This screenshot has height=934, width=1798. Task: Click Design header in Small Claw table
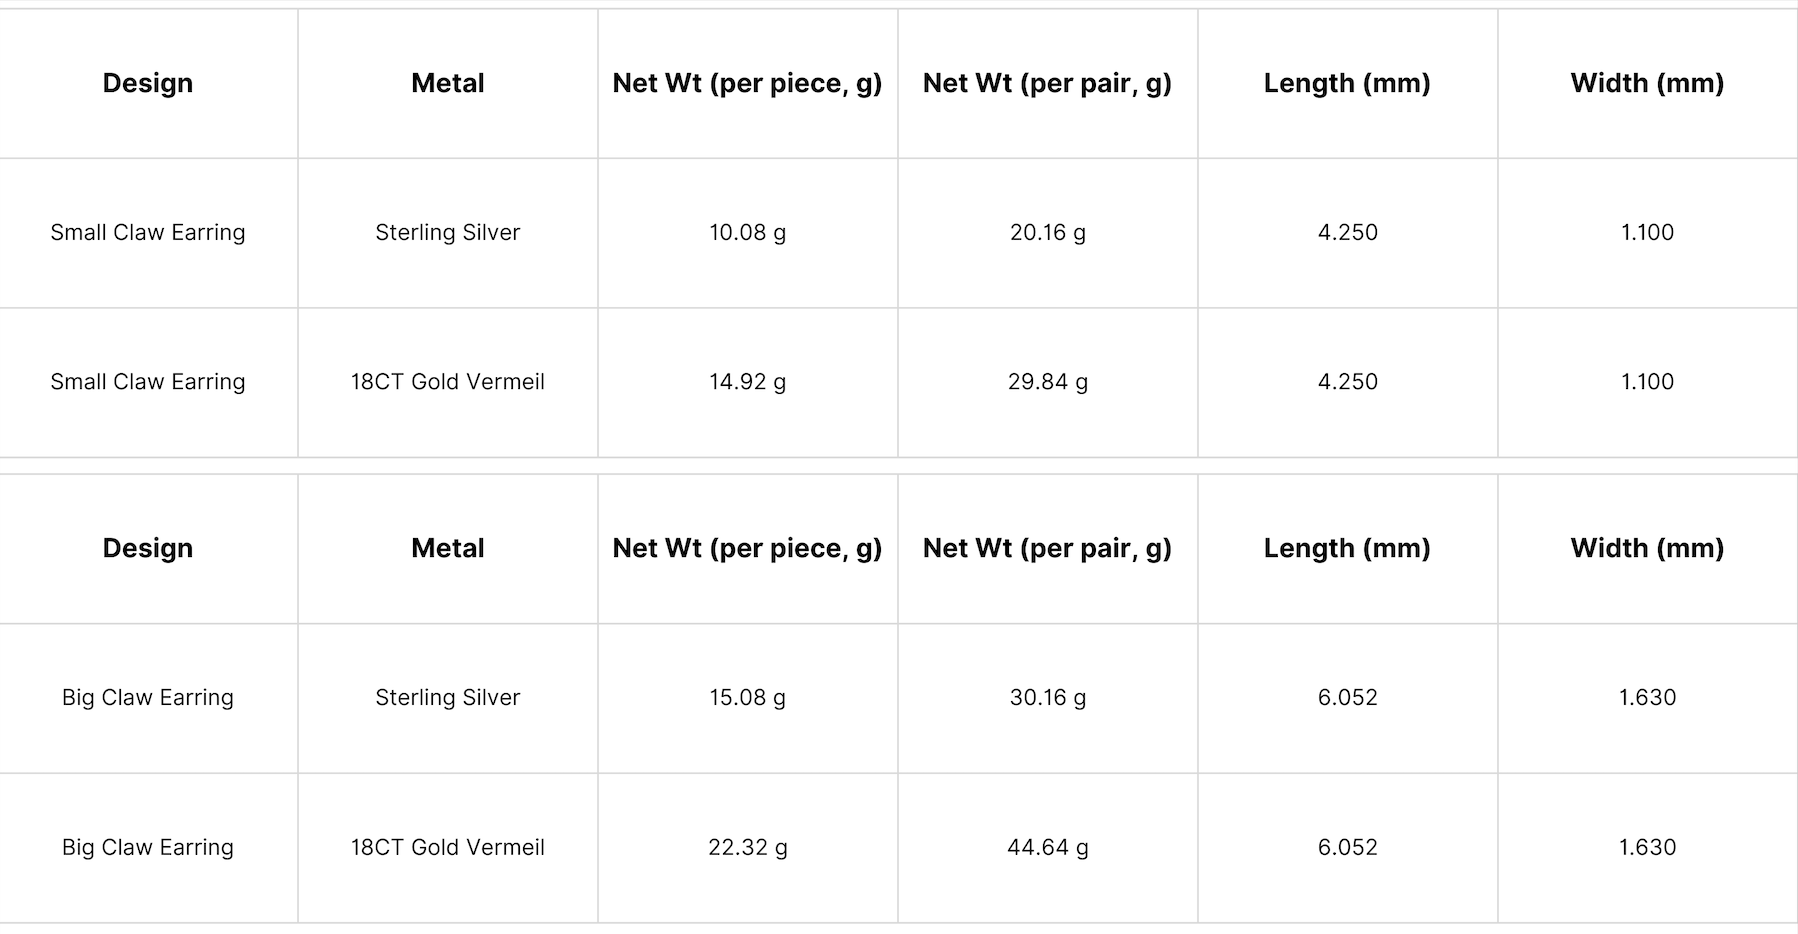point(148,83)
